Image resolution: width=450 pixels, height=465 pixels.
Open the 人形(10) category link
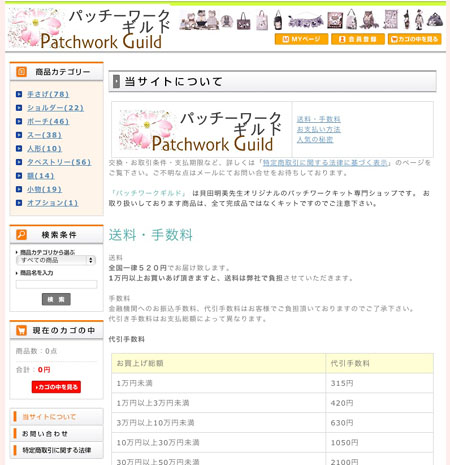[44, 149]
